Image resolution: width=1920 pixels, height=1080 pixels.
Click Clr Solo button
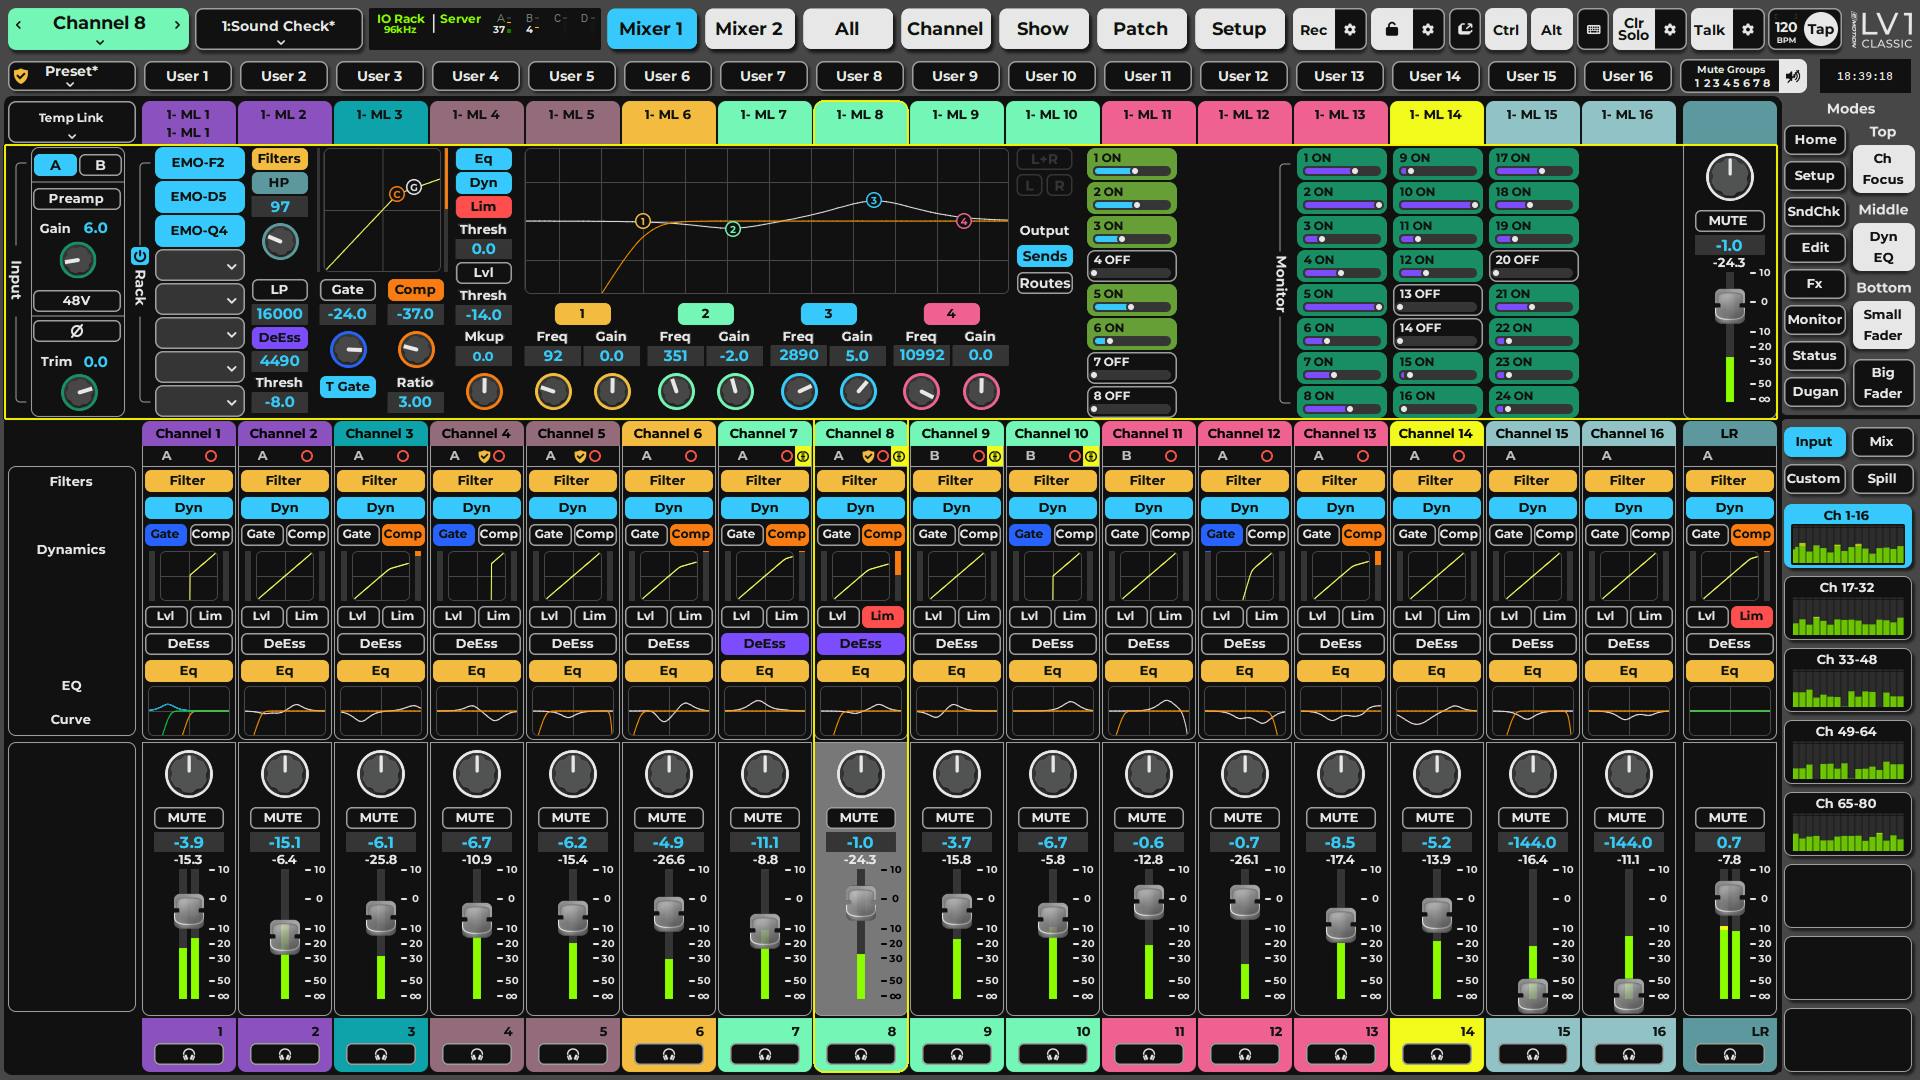click(1633, 30)
